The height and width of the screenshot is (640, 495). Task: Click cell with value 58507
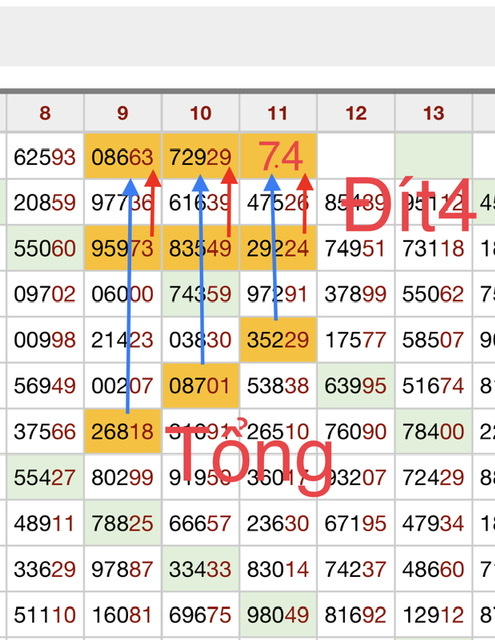433,340
